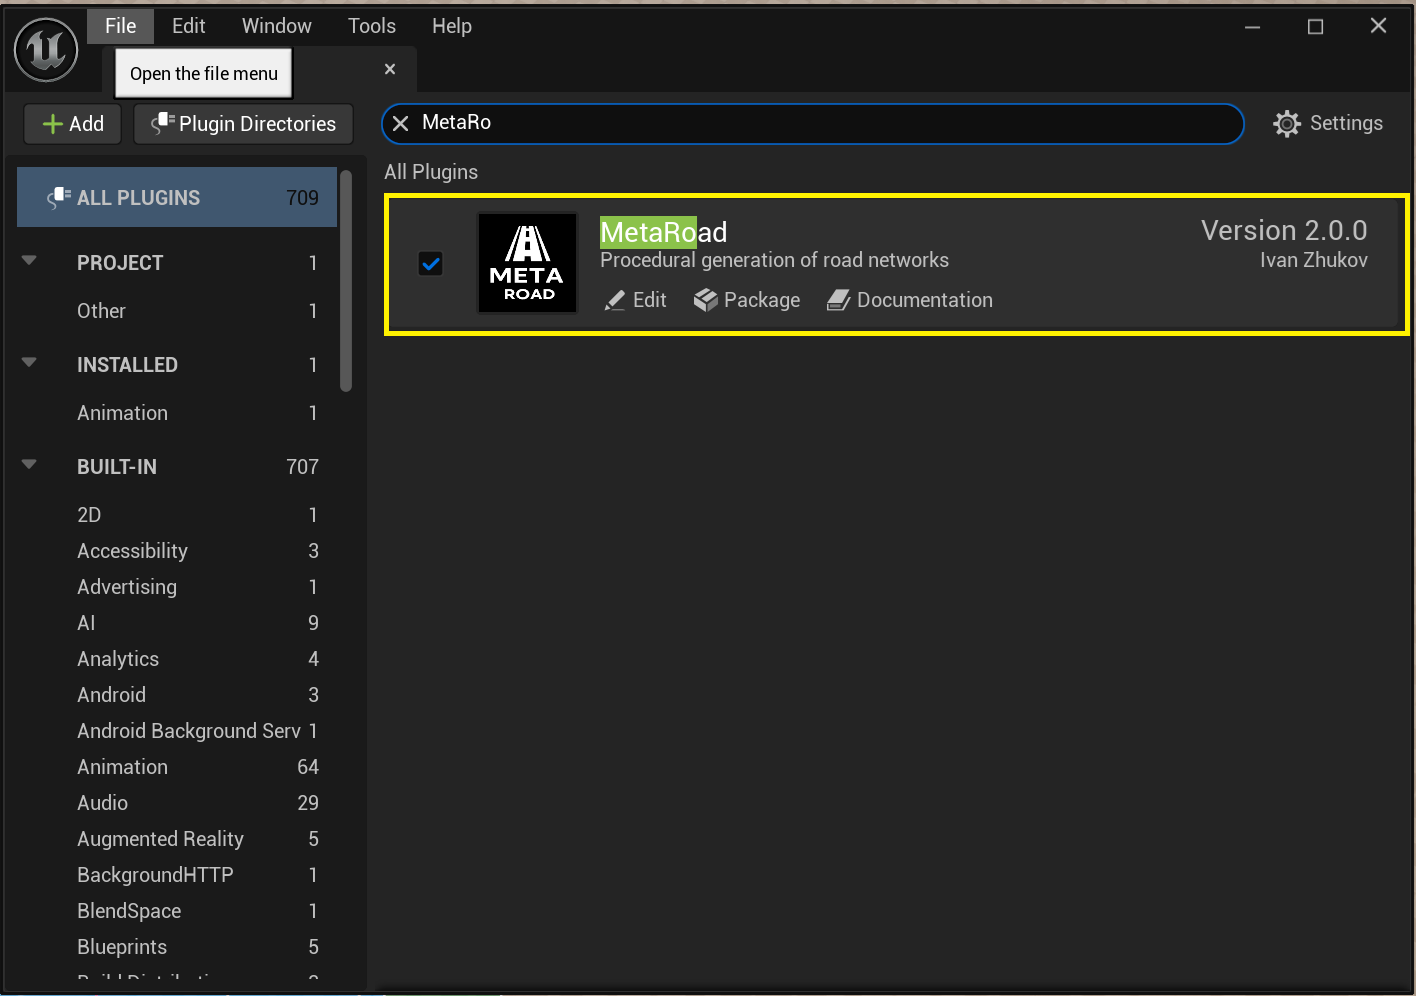1416x996 pixels.
Task: Open Plugin Directories
Action: pos(243,124)
